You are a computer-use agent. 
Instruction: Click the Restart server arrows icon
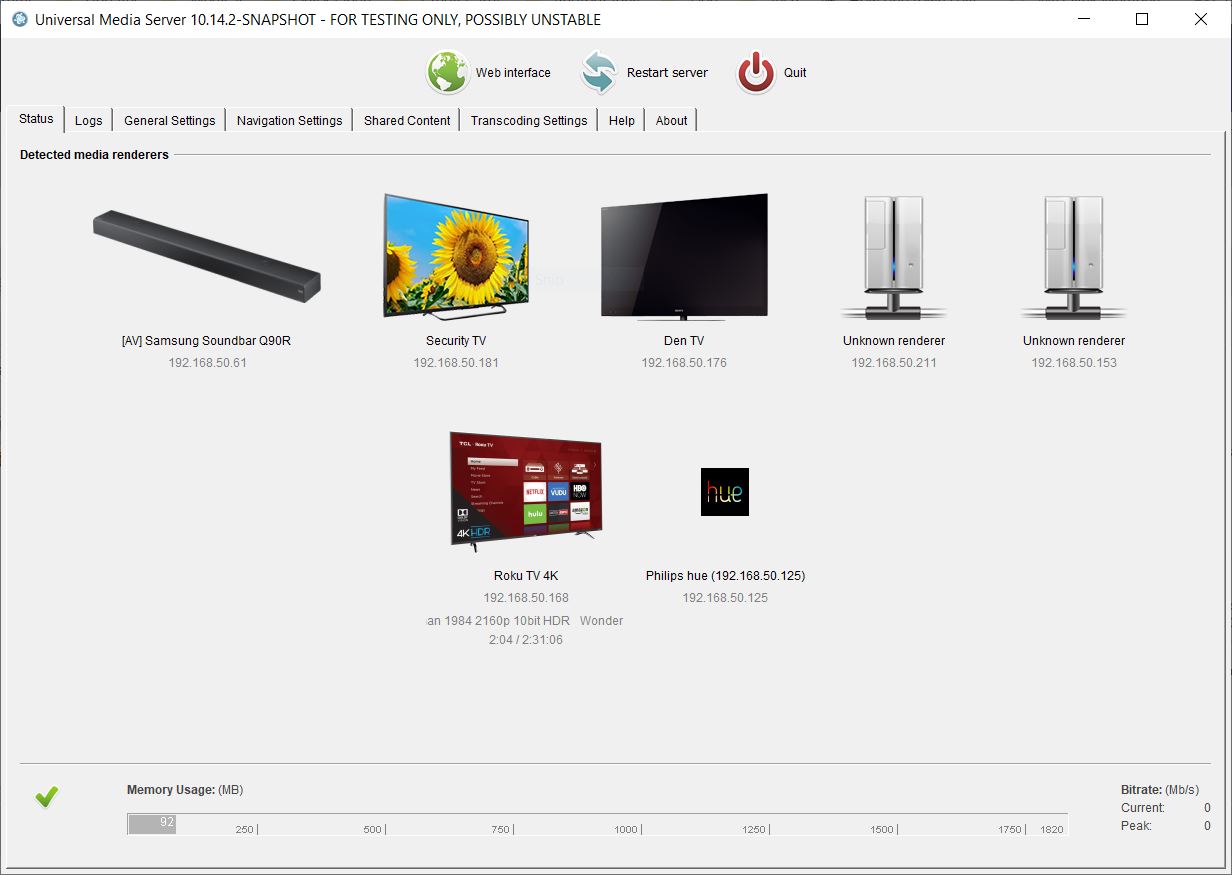[599, 73]
